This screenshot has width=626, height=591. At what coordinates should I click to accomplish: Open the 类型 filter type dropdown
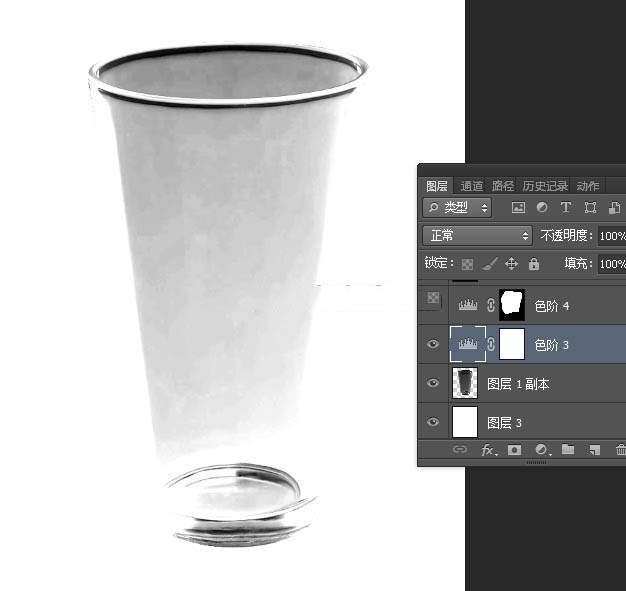(458, 208)
